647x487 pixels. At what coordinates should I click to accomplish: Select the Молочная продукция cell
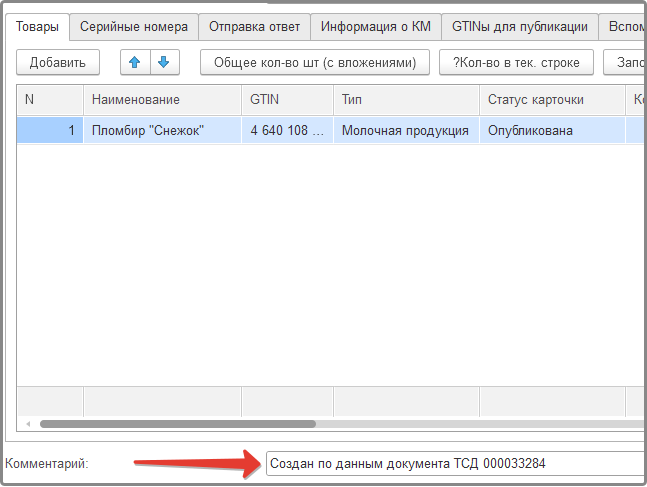pos(406,130)
